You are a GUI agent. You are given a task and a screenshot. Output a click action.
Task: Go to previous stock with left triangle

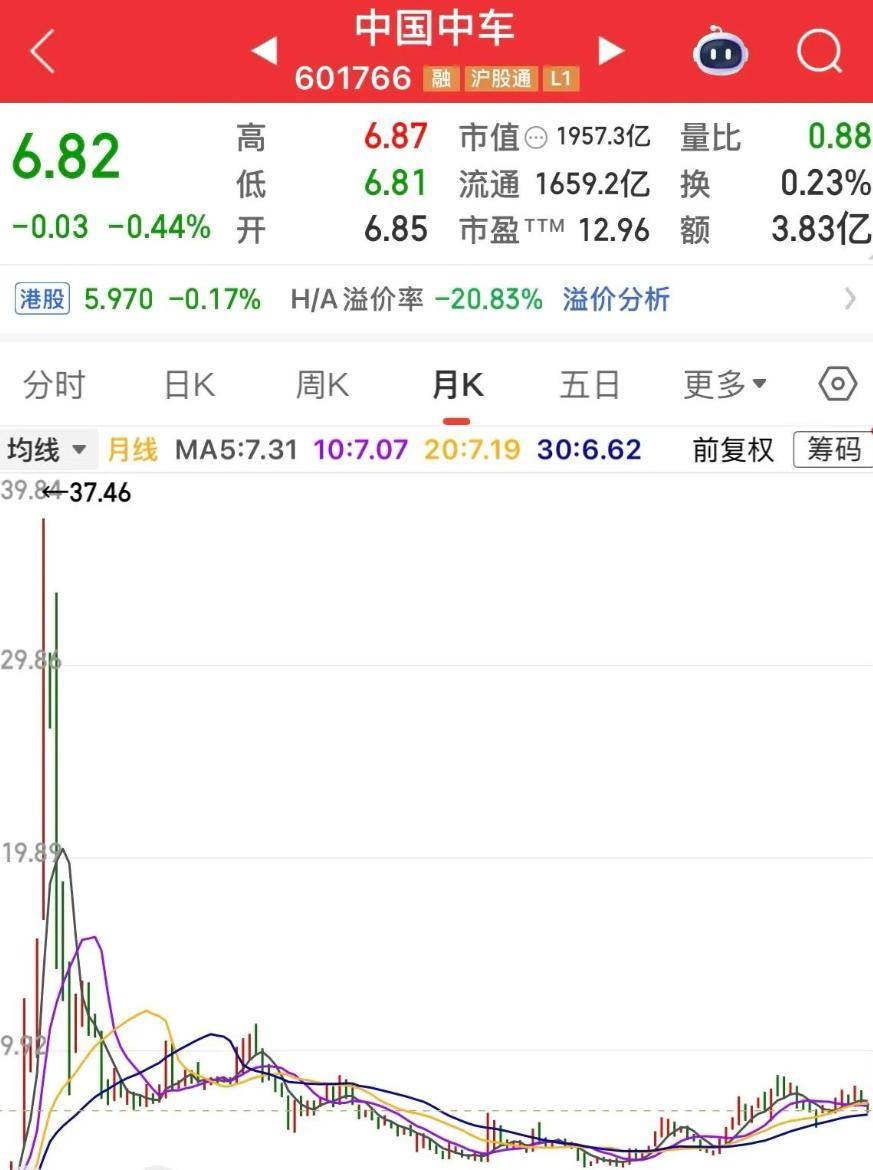coord(264,50)
